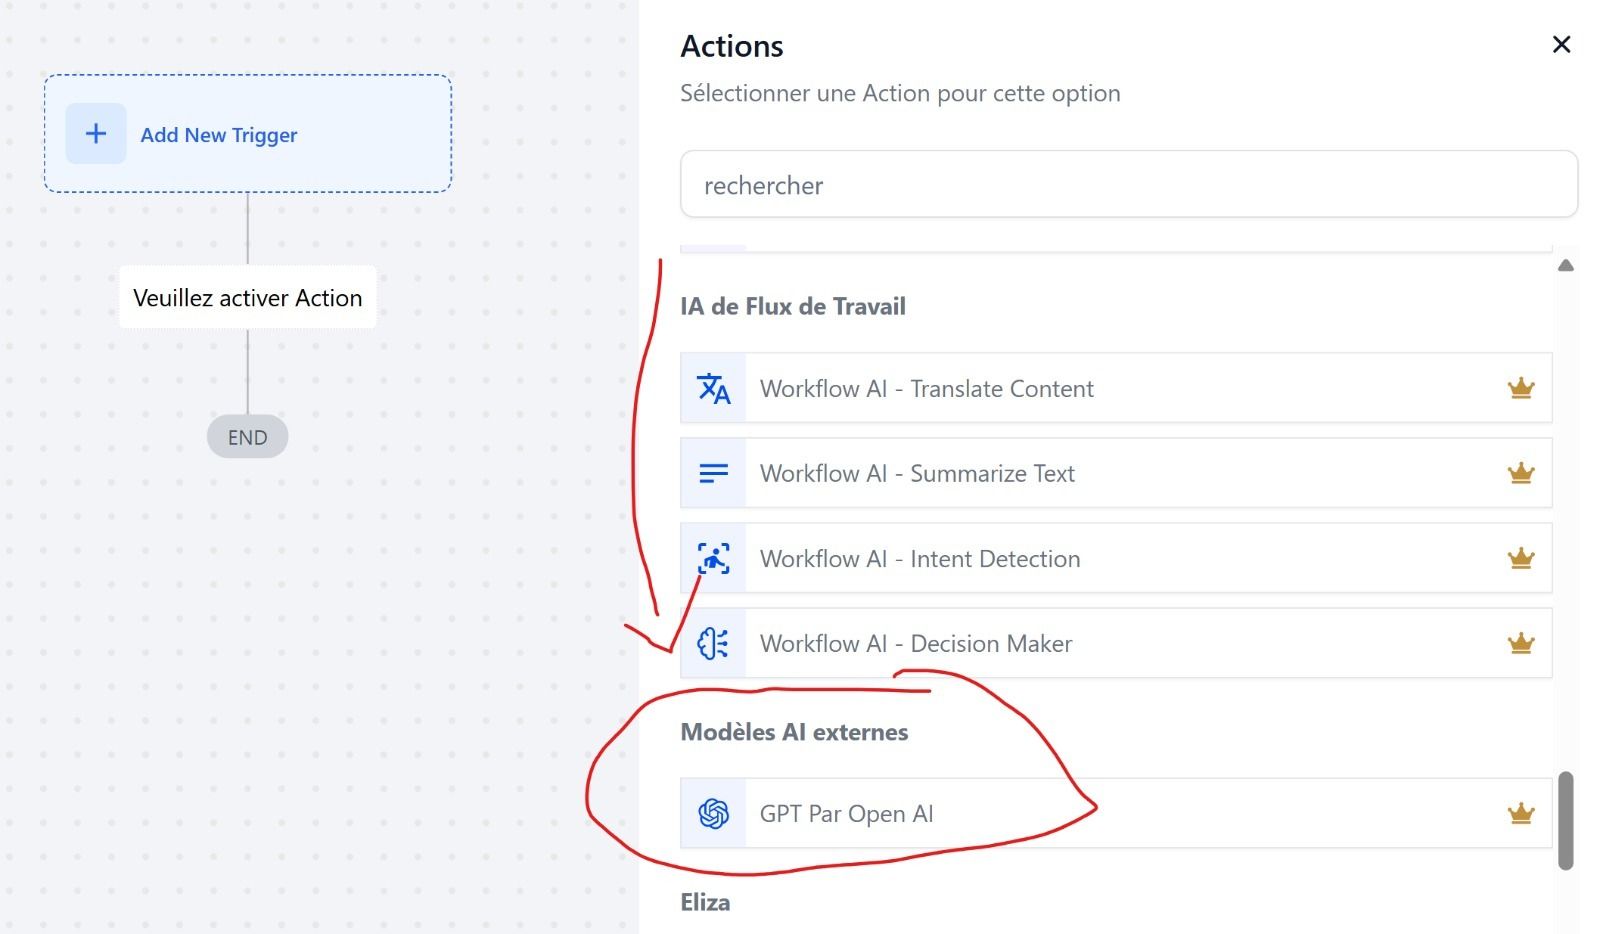Click the OpenAI logo icon
The image size is (1600, 934).
click(x=713, y=813)
